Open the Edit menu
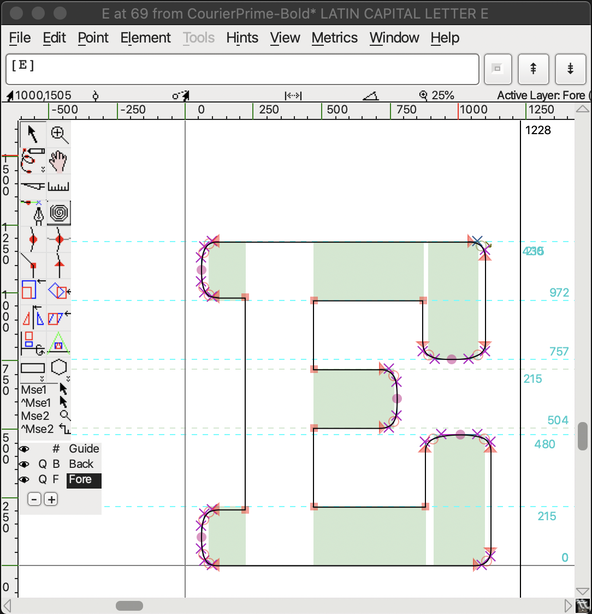 coord(54,38)
